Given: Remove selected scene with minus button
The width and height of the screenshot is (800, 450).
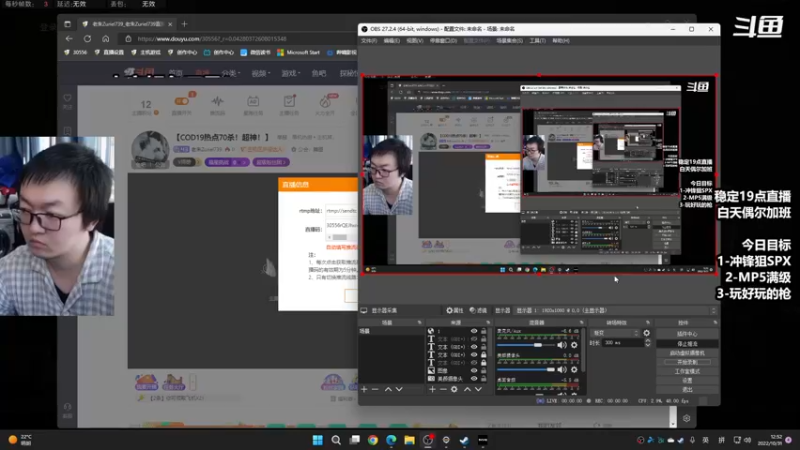Looking at the screenshot, I should coord(376,389).
